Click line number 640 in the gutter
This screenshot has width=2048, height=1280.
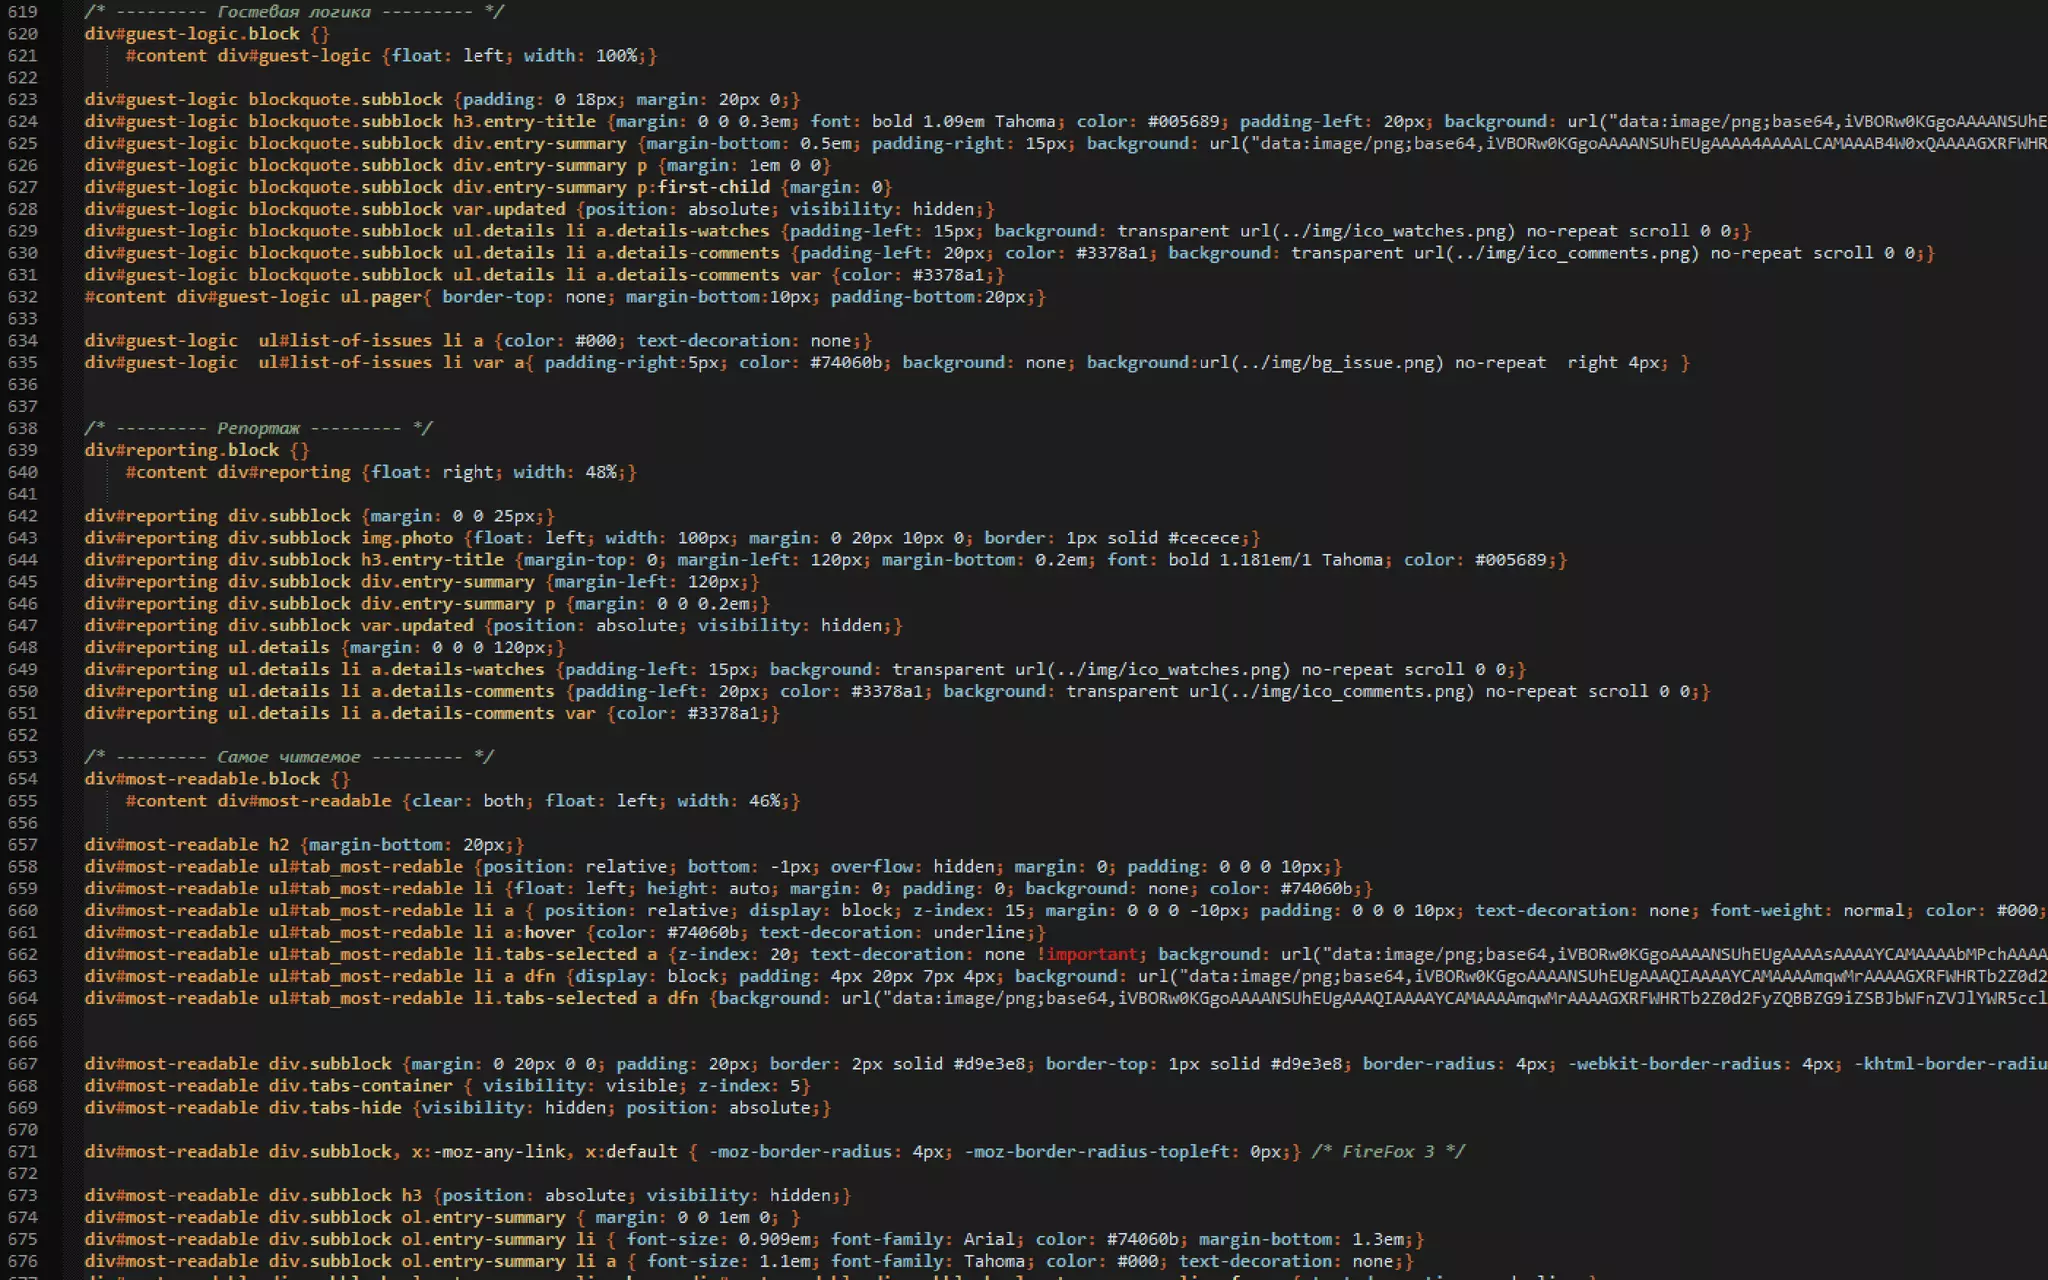click(x=22, y=472)
